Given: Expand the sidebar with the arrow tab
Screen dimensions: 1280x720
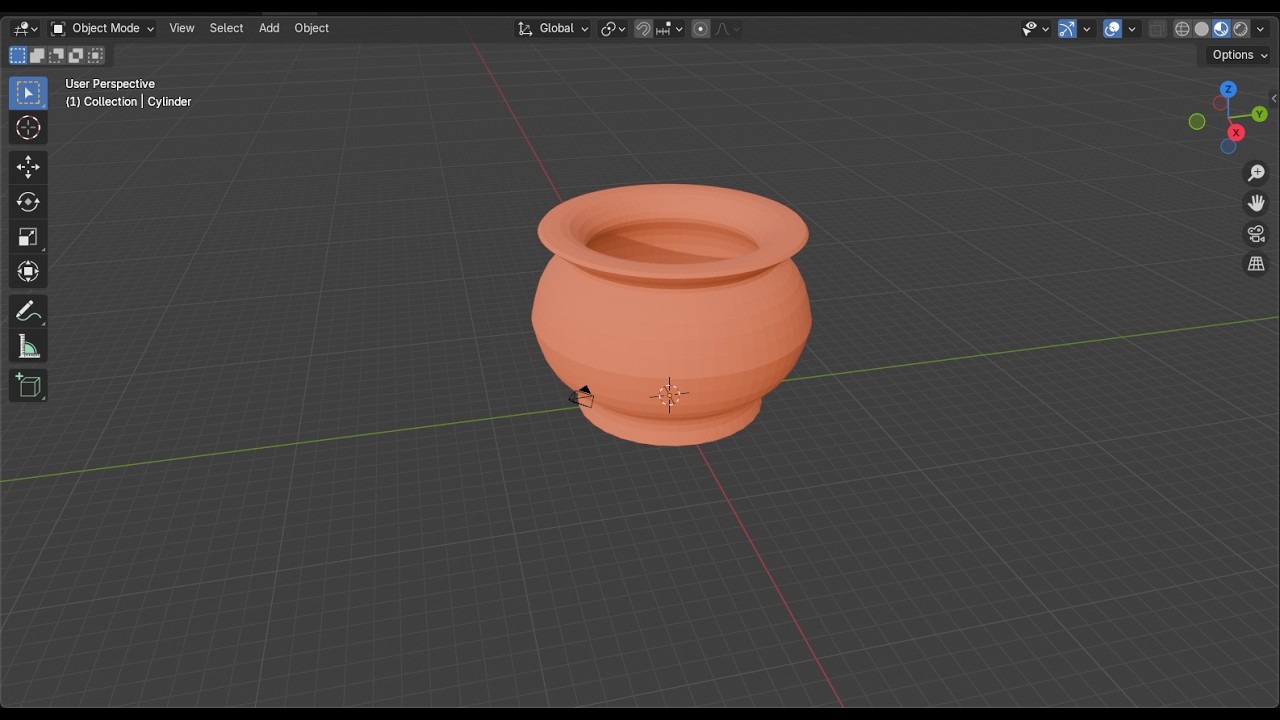Looking at the screenshot, I should tap(1274, 98).
